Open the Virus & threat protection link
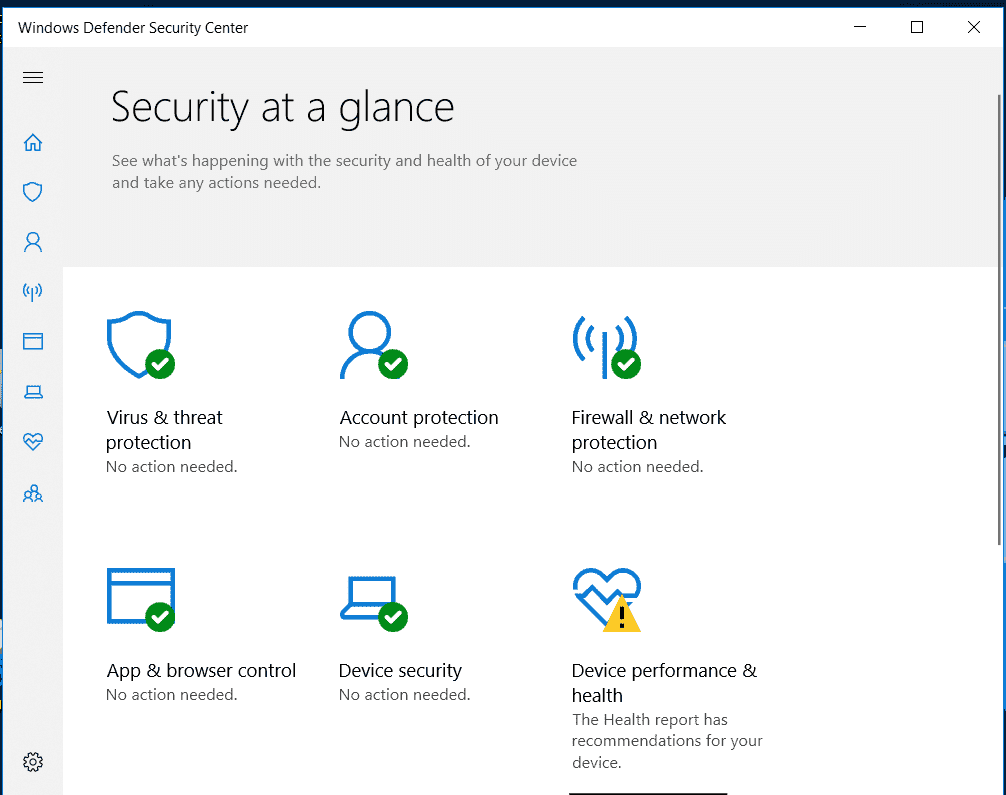Viewport: 1006px width, 795px height. [x=164, y=430]
